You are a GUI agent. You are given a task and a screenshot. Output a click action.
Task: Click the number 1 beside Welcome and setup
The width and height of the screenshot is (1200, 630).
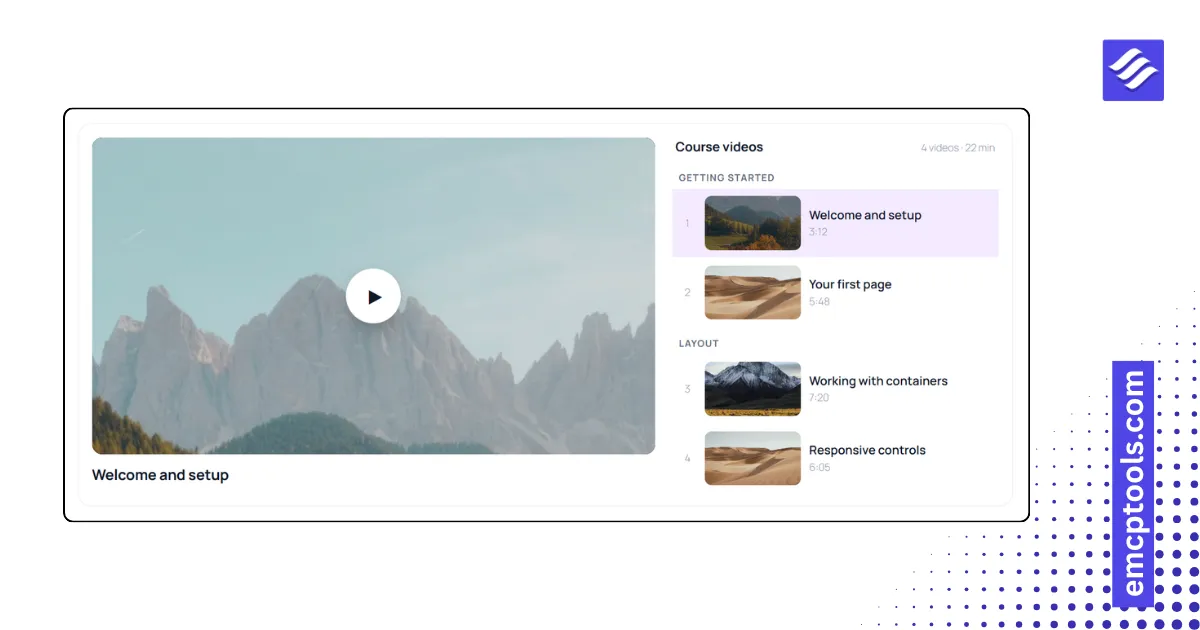point(687,223)
